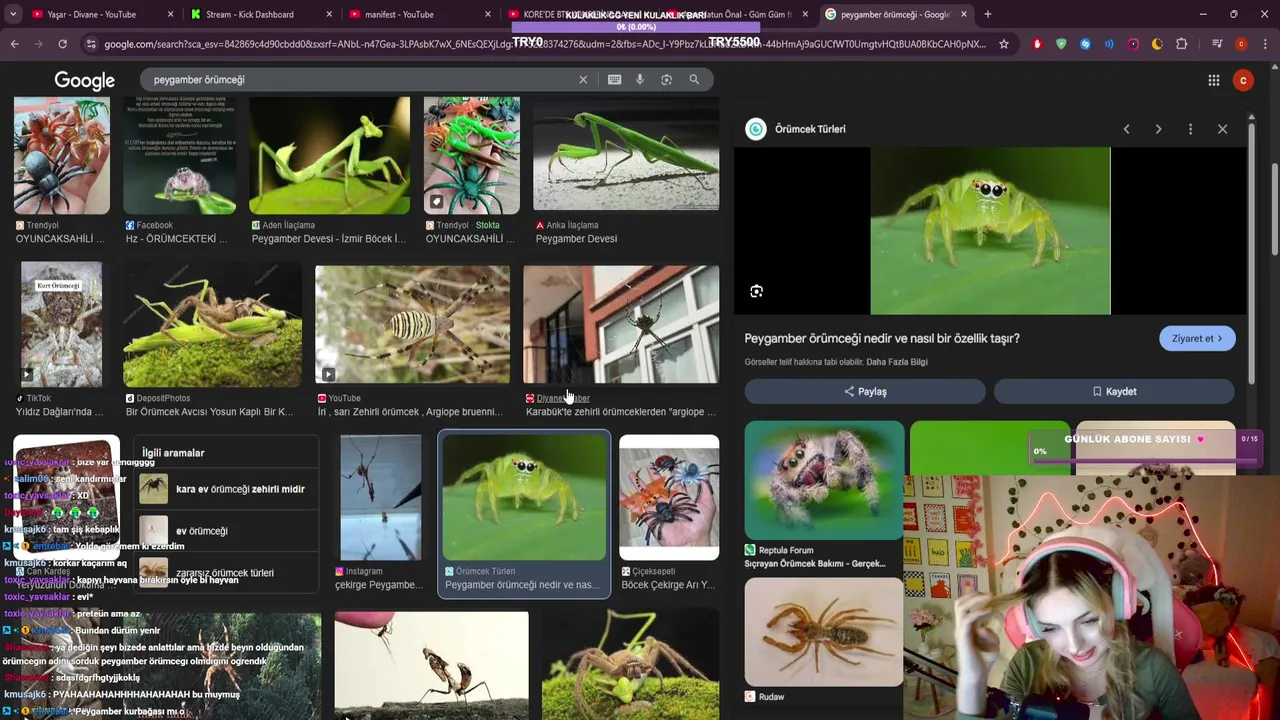Screen dimensions: 1280x720
Task: Open Çiçeksepeti toy insects image result
Action: pyautogui.click(x=669, y=497)
